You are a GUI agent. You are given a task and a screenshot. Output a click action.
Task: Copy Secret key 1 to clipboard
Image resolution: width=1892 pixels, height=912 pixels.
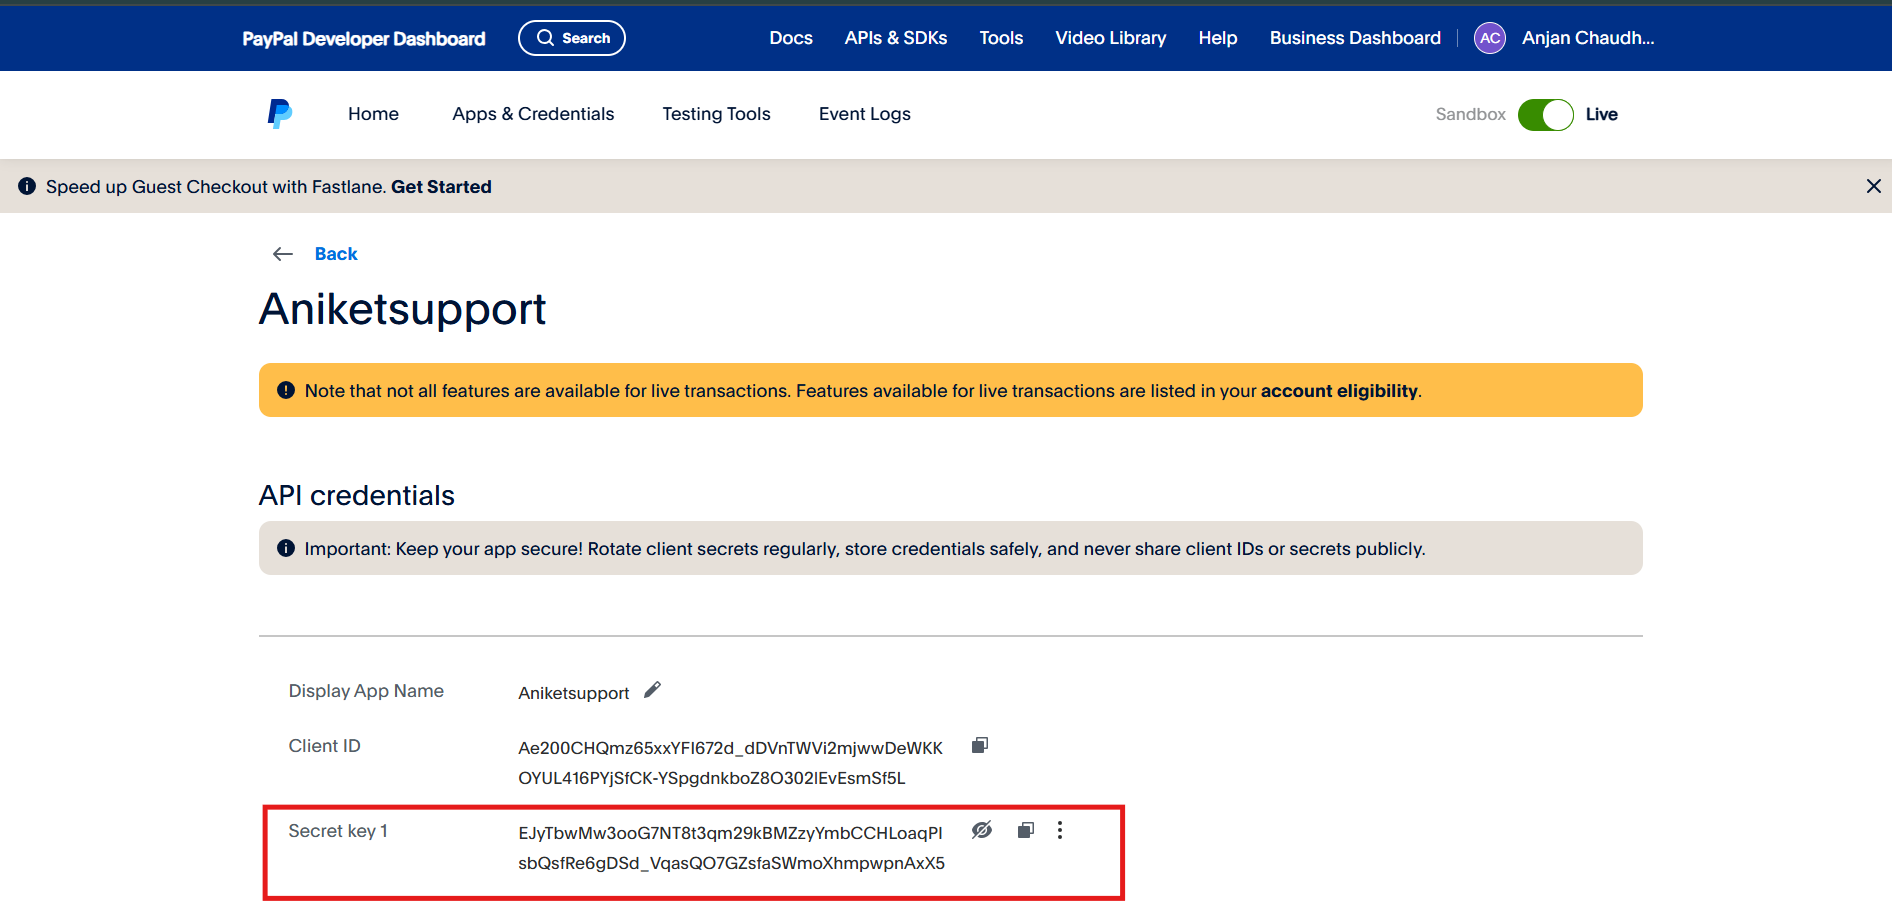coord(1025,830)
